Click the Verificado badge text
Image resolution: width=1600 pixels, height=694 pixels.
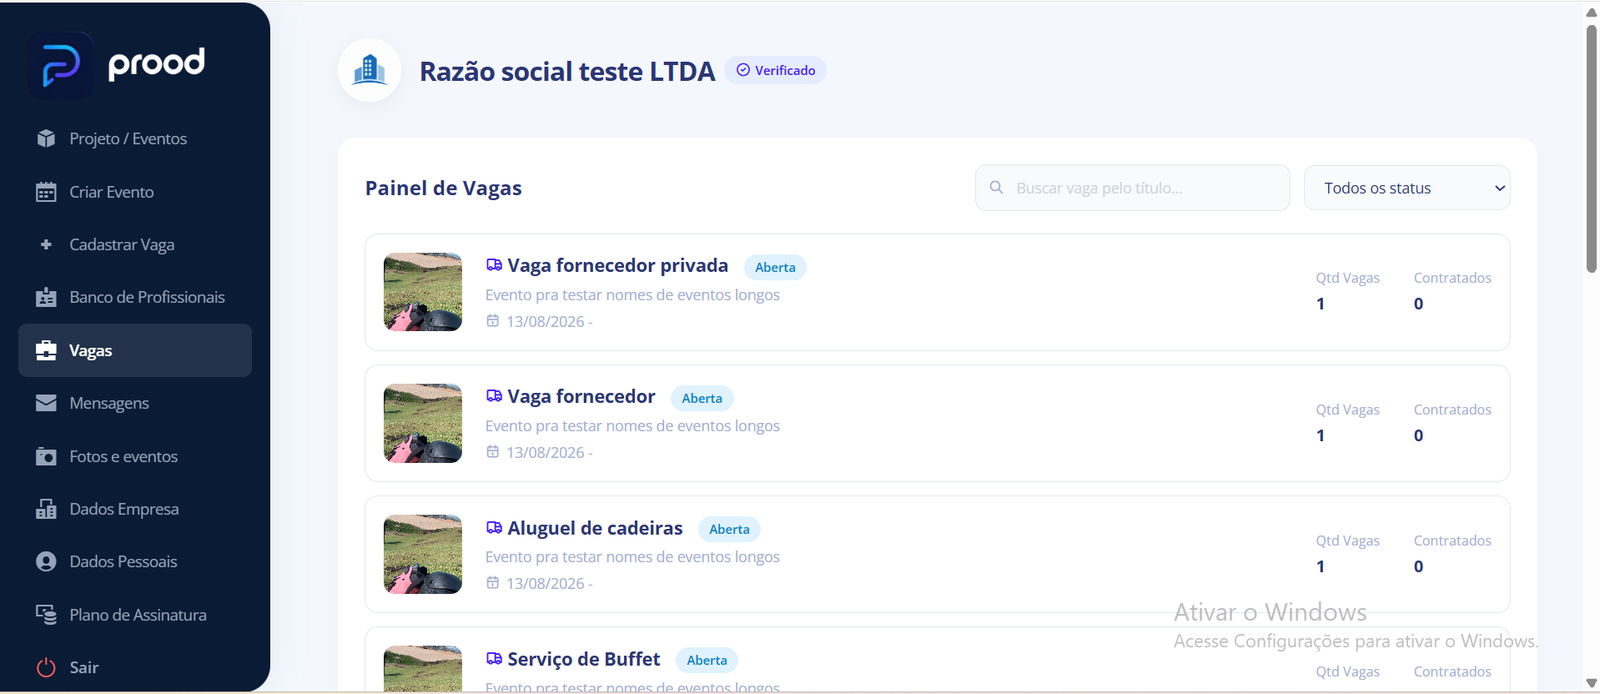[x=785, y=70]
